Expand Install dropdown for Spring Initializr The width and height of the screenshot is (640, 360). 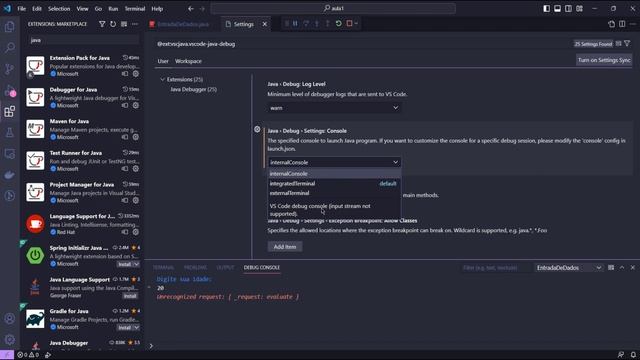[x=136, y=264]
